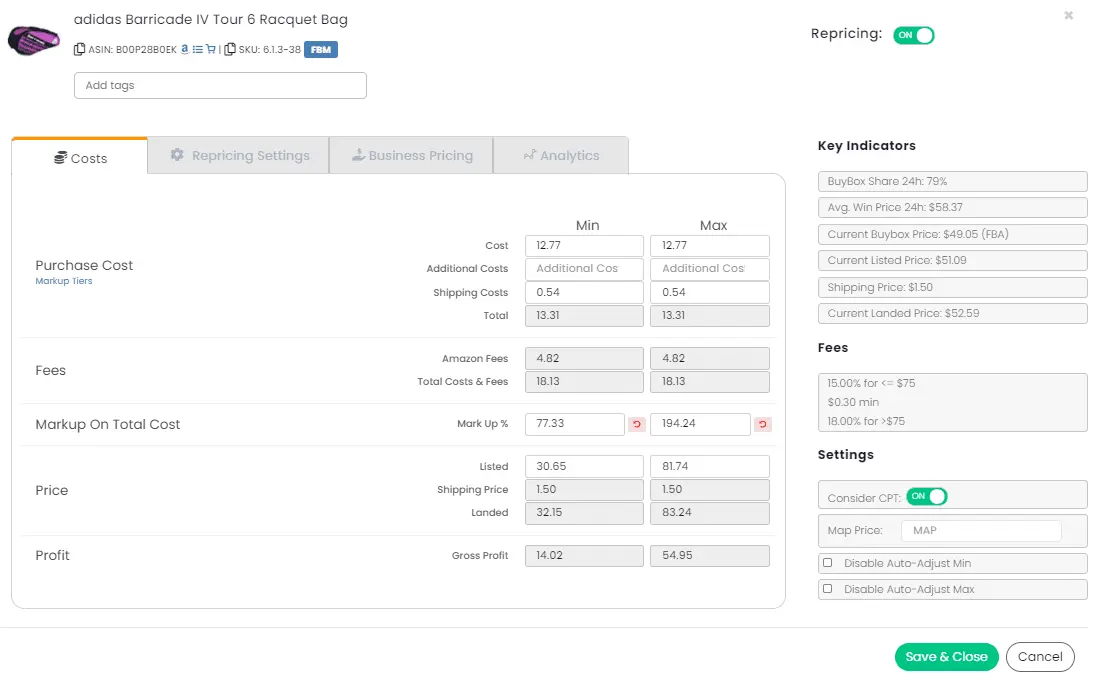Image resolution: width=1097 pixels, height=678 pixels.
Task: Click the Min Mark Up % field
Action: pyautogui.click(x=574, y=424)
